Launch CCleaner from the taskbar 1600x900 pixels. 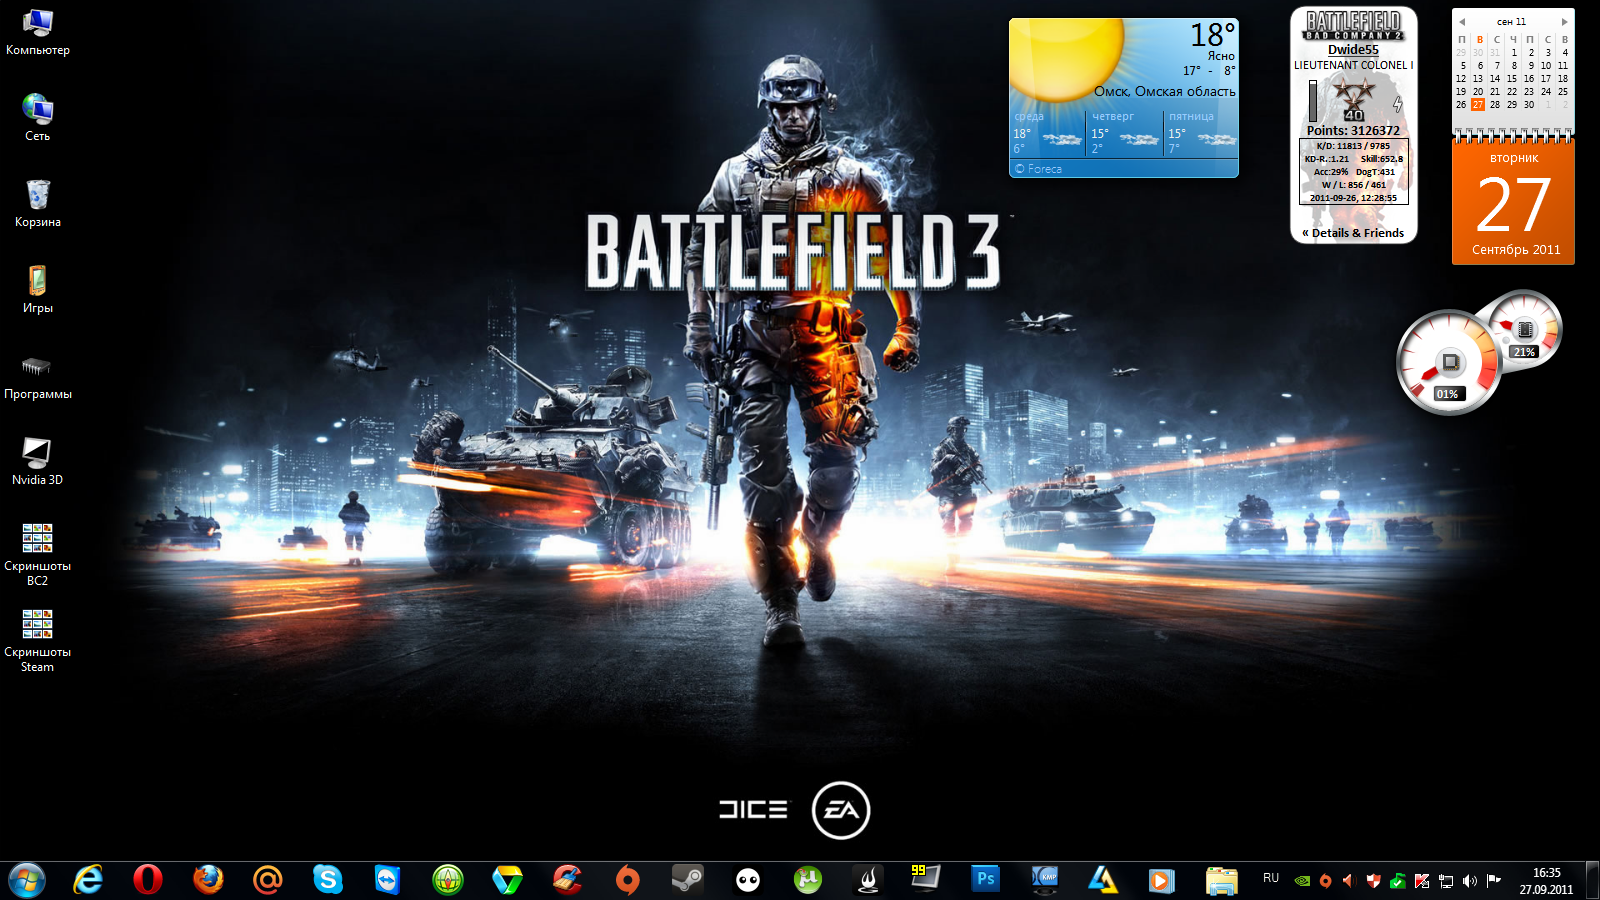[568, 880]
